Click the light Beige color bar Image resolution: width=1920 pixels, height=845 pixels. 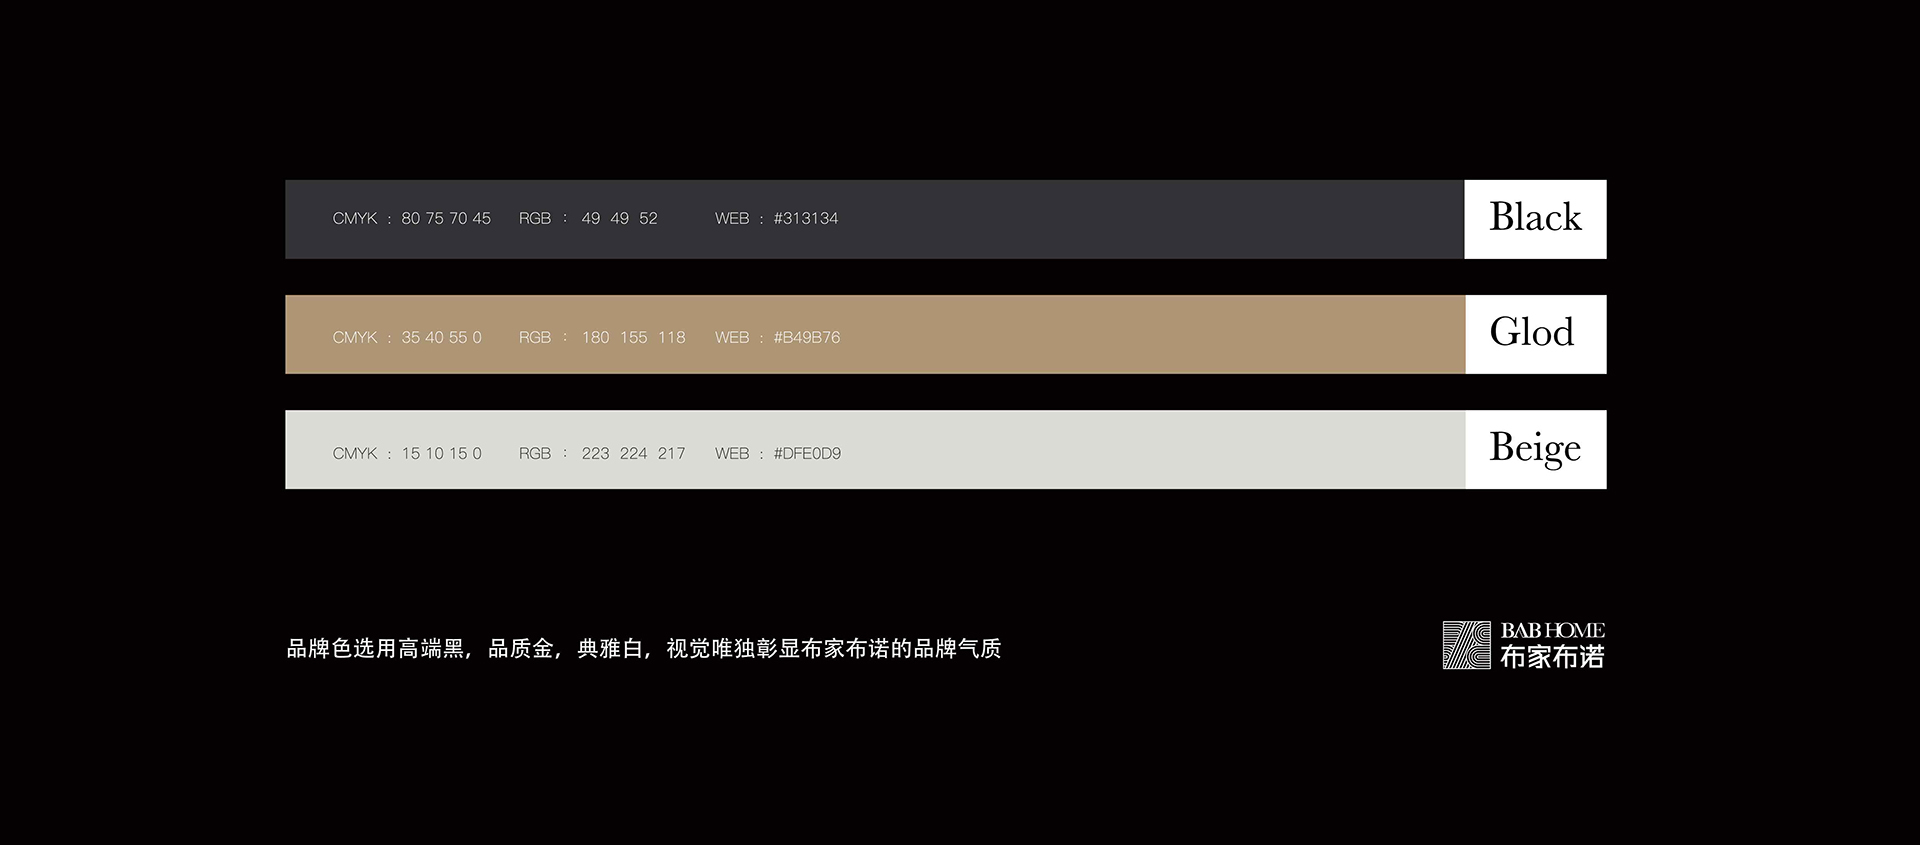(875, 449)
